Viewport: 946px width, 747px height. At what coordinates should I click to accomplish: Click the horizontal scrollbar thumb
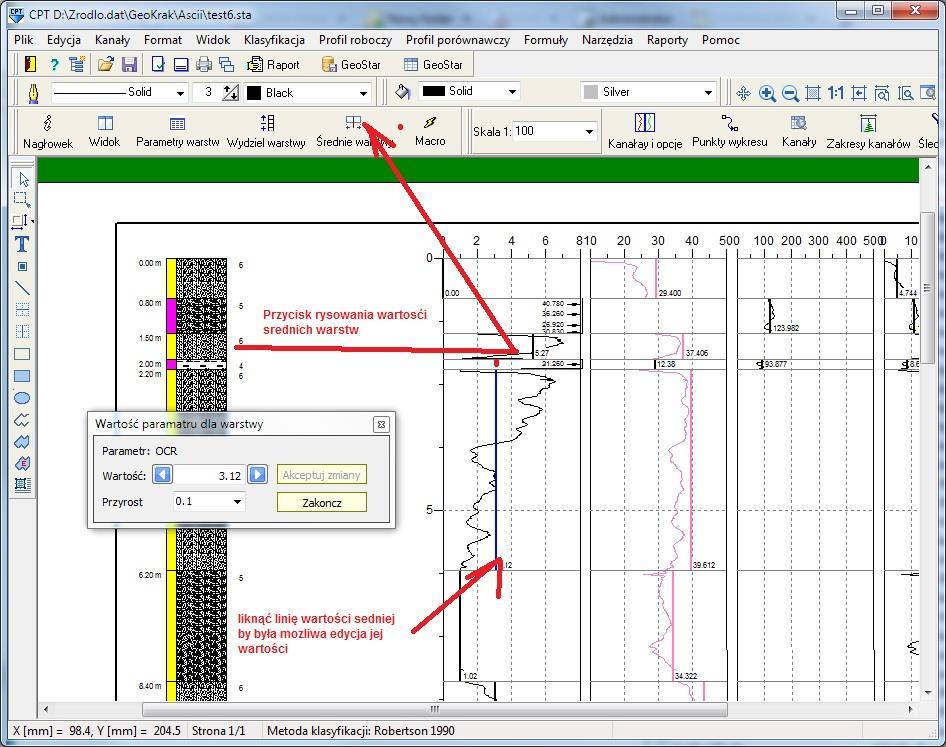434,709
